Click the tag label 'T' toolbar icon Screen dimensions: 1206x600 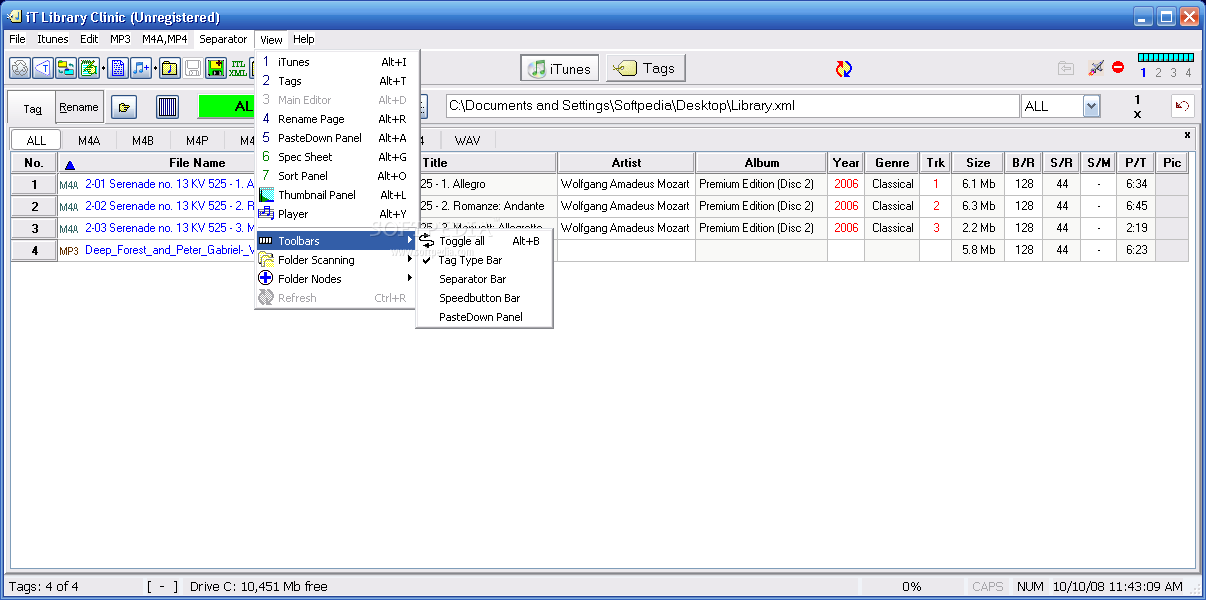click(x=43, y=68)
